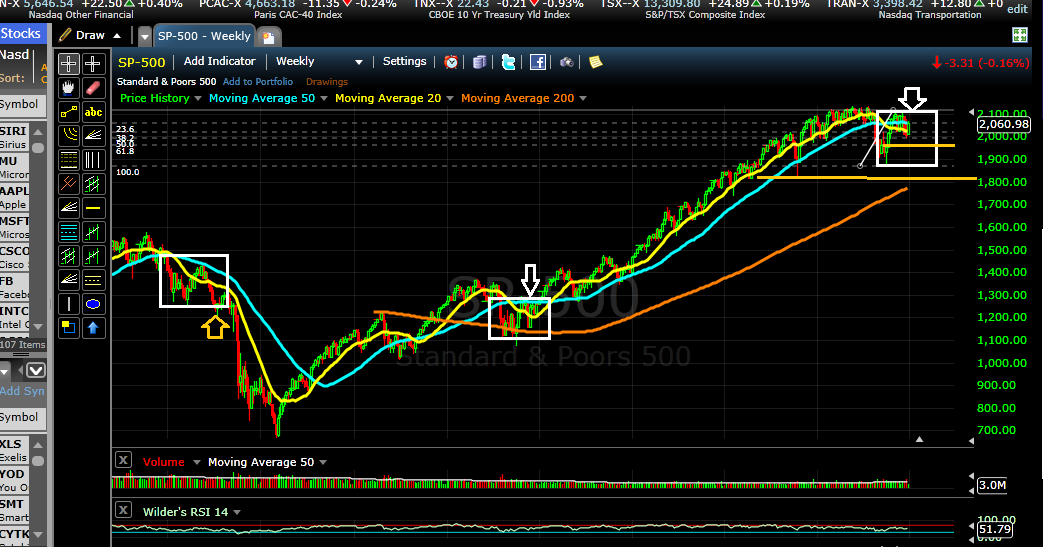Click the down chevron button in sidebar
Image resolution: width=1043 pixels, height=547 pixels.
click(x=35, y=371)
